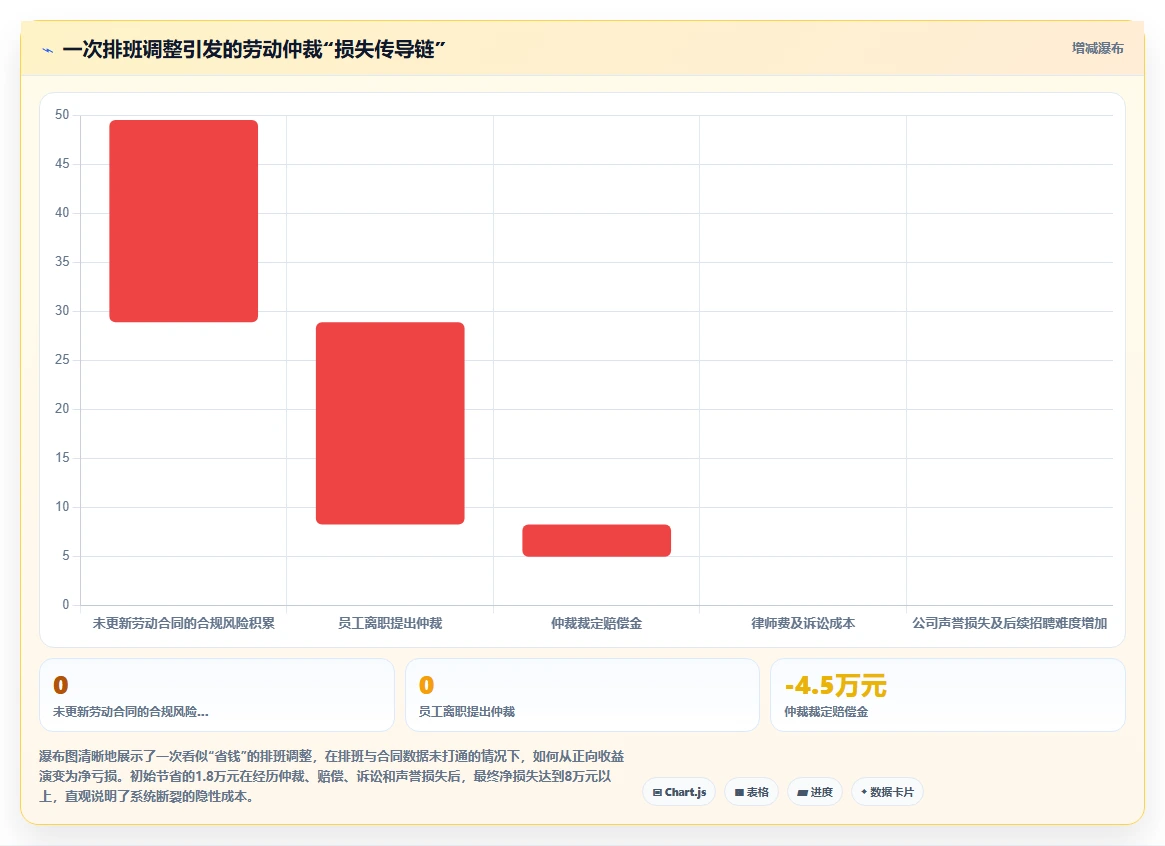
Task: Click the description paragraph starting 瀑布图清晰地展示了
Action: [x=331, y=776]
